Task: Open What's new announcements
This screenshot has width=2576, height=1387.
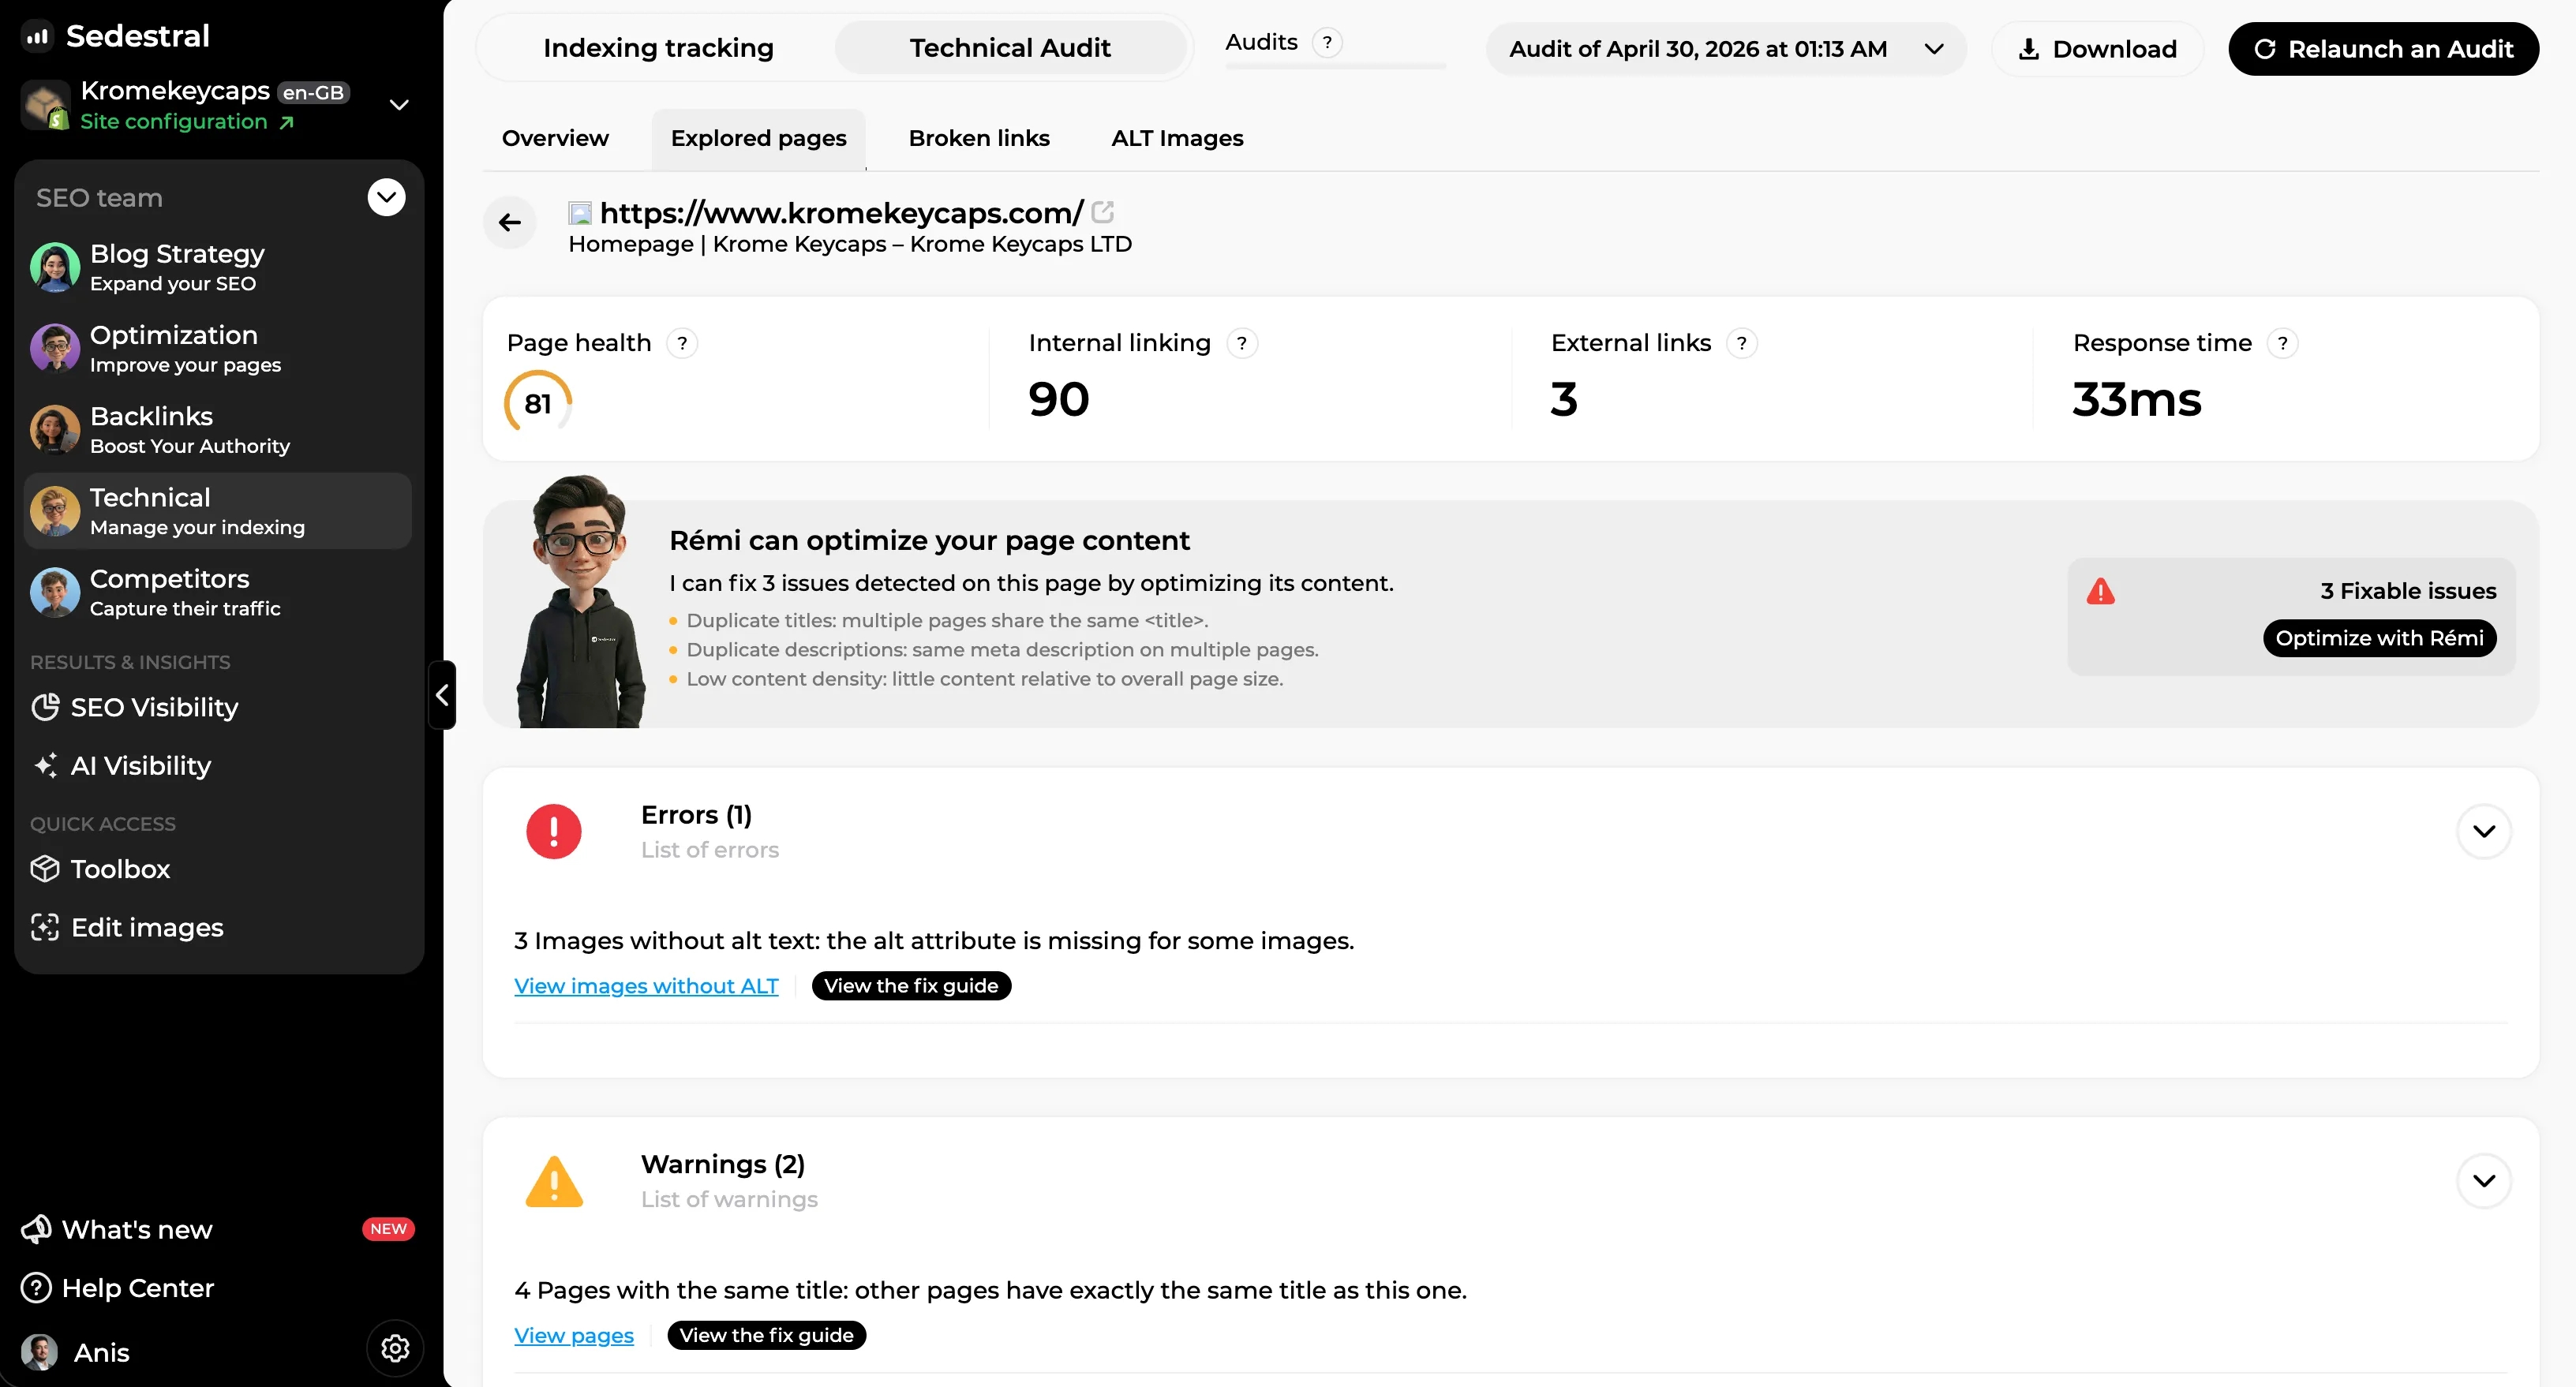Action: tap(117, 1229)
